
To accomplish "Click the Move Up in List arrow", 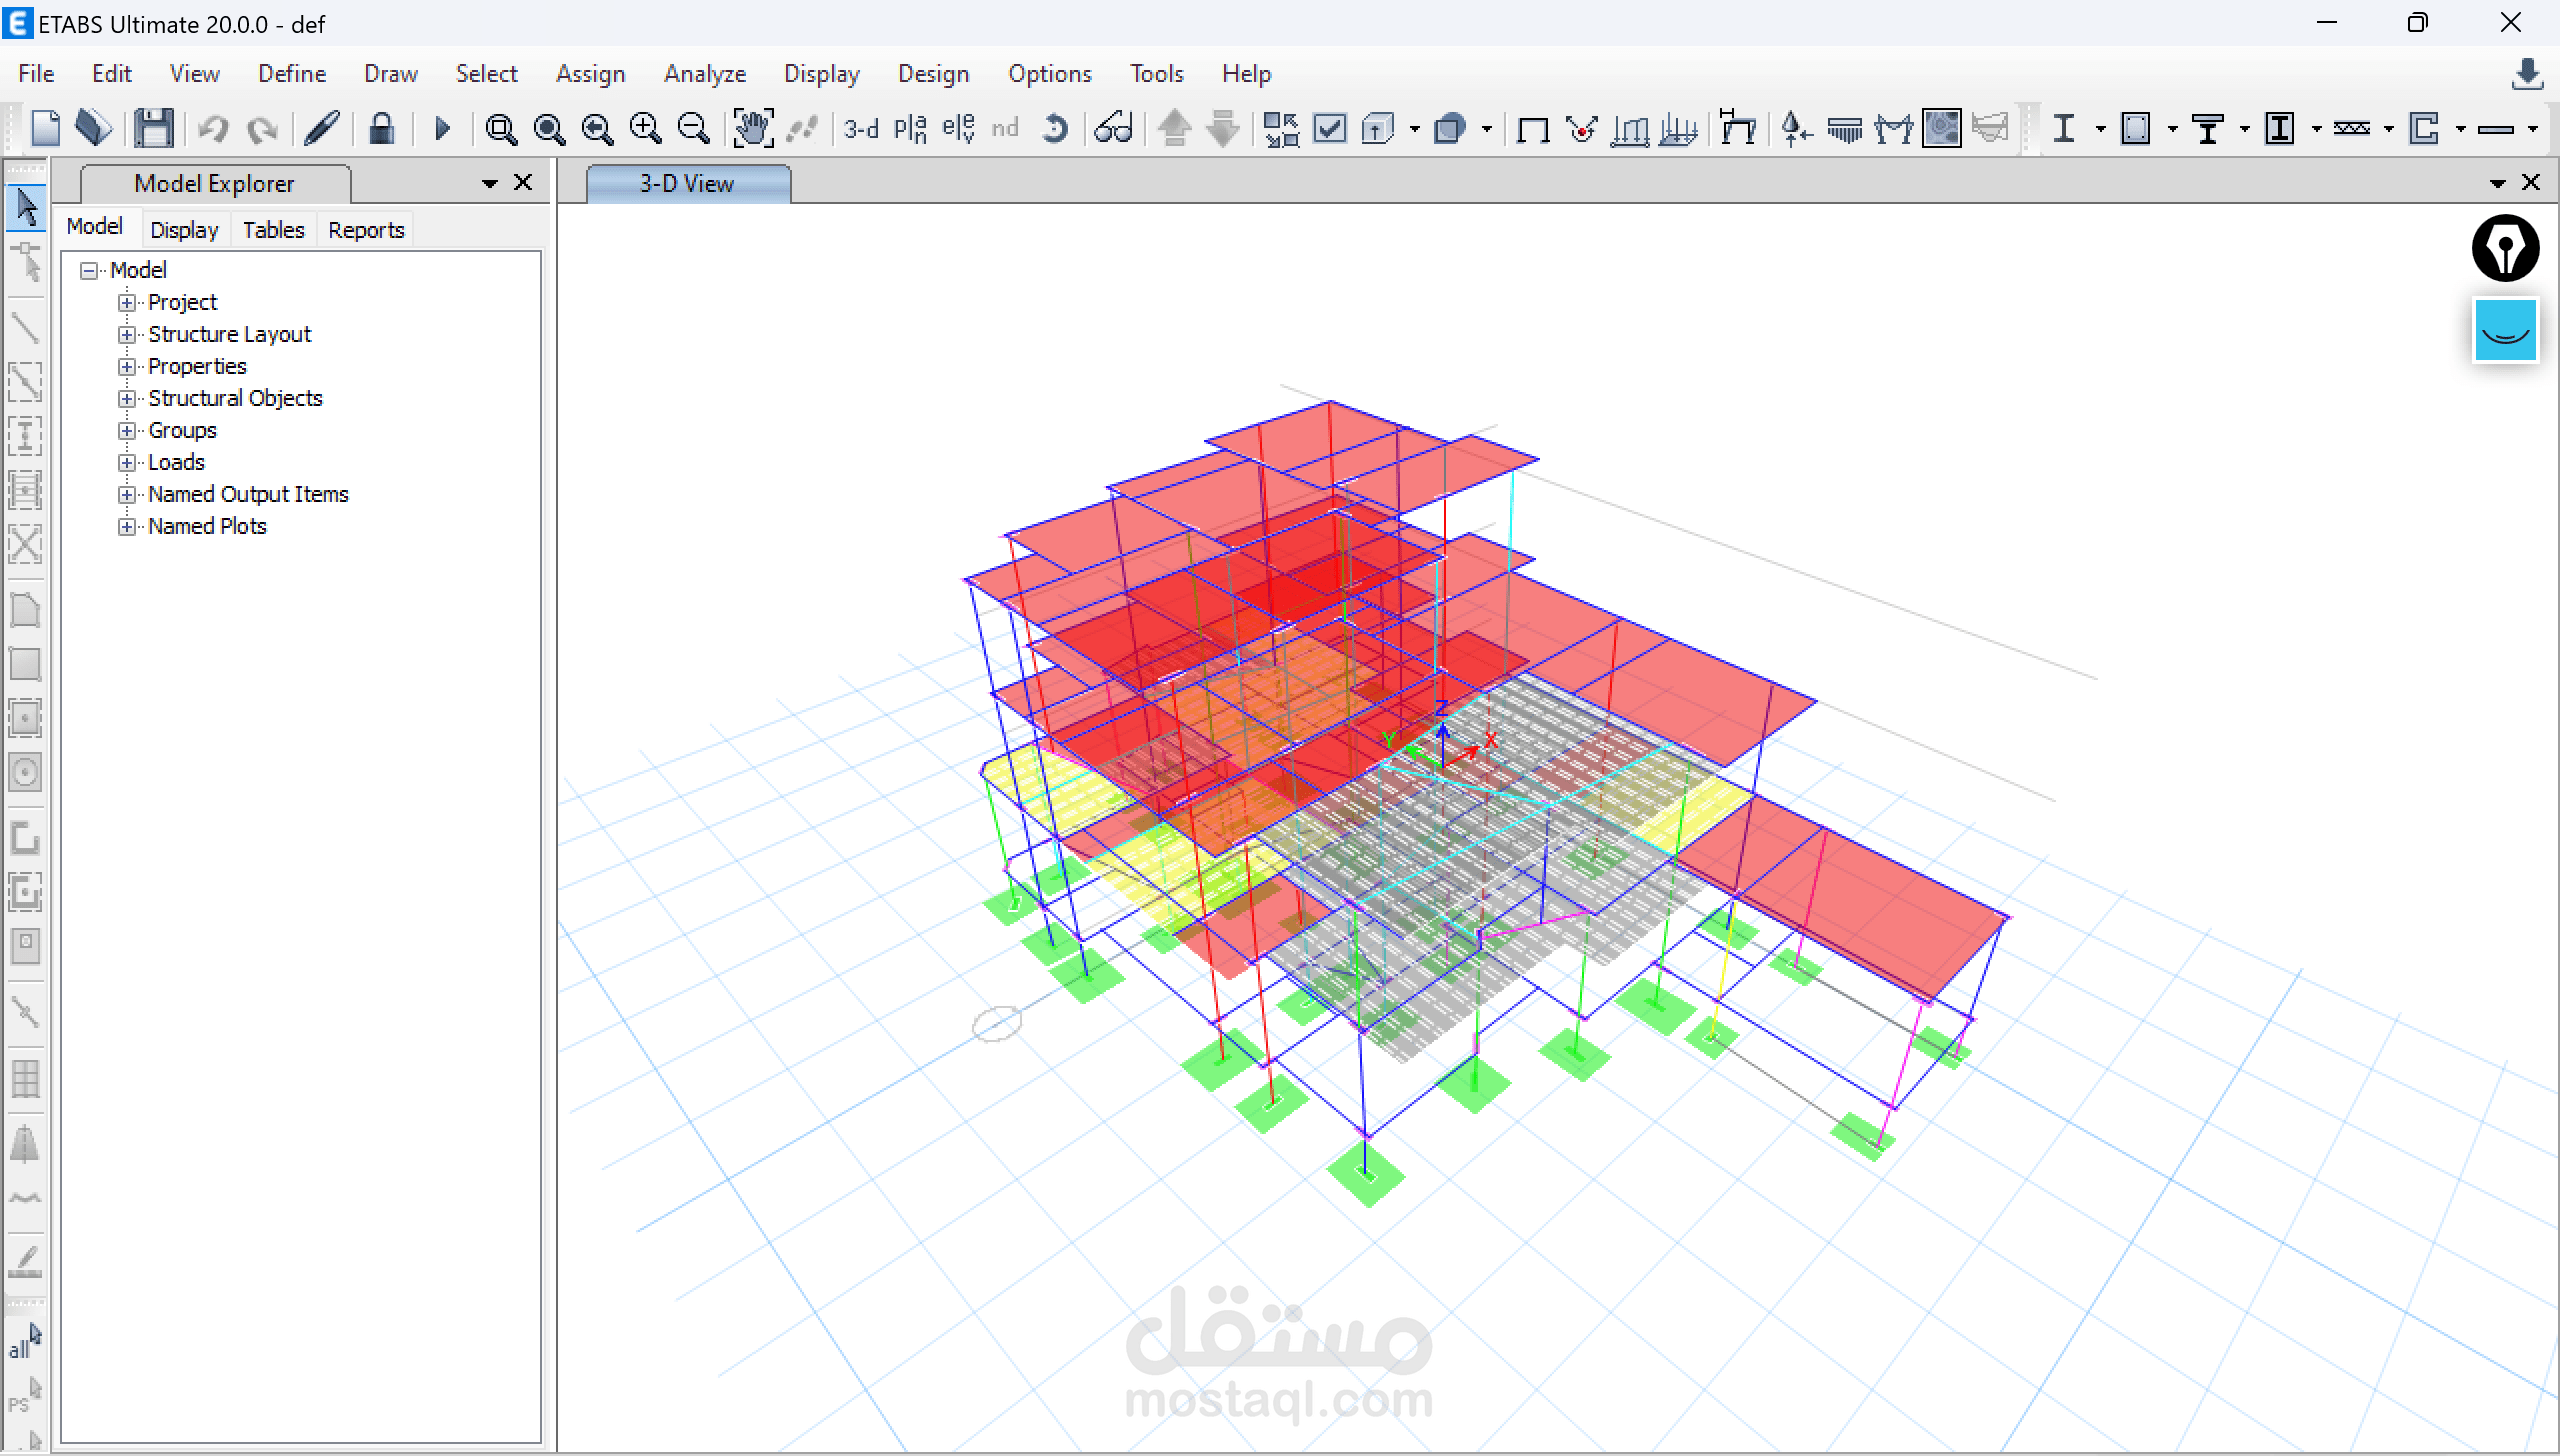I will [1175, 129].
